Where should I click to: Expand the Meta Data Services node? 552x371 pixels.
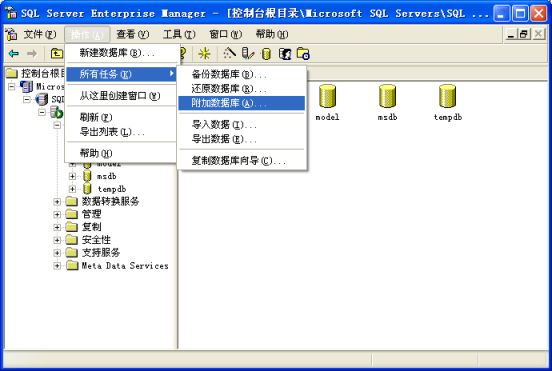tap(57, 266)
